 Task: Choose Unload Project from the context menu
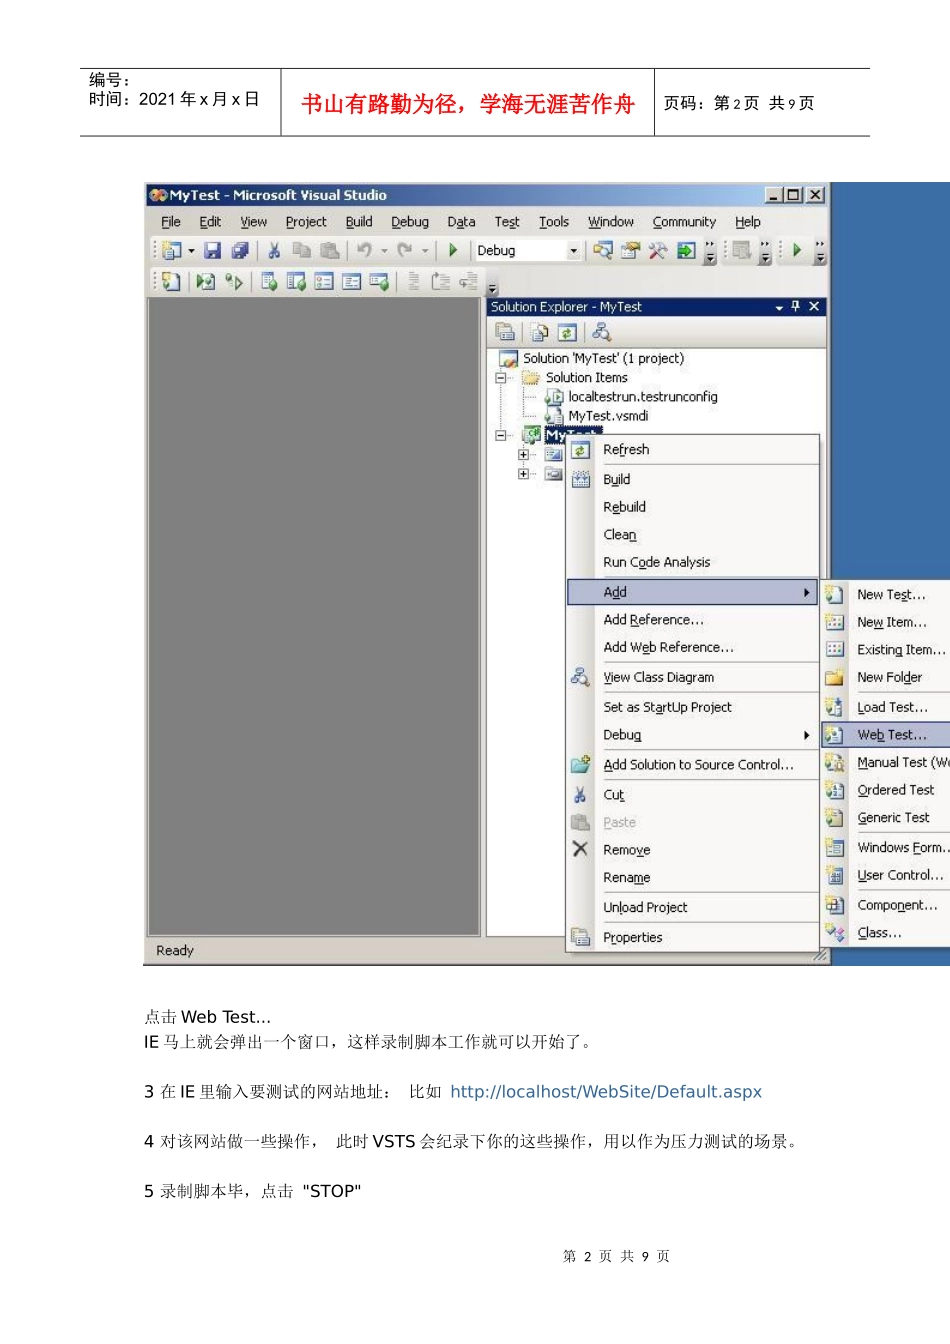coord(645,907)
